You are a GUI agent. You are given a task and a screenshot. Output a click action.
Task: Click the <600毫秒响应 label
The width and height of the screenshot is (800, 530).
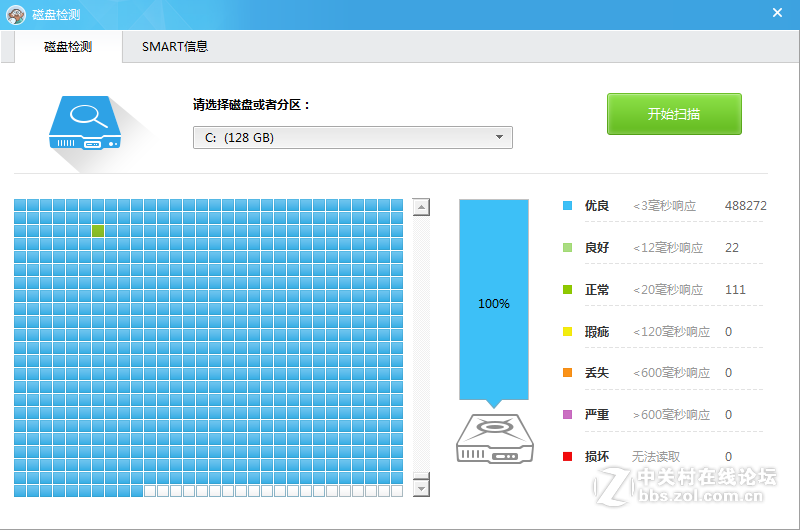click(x=671, y=372)
